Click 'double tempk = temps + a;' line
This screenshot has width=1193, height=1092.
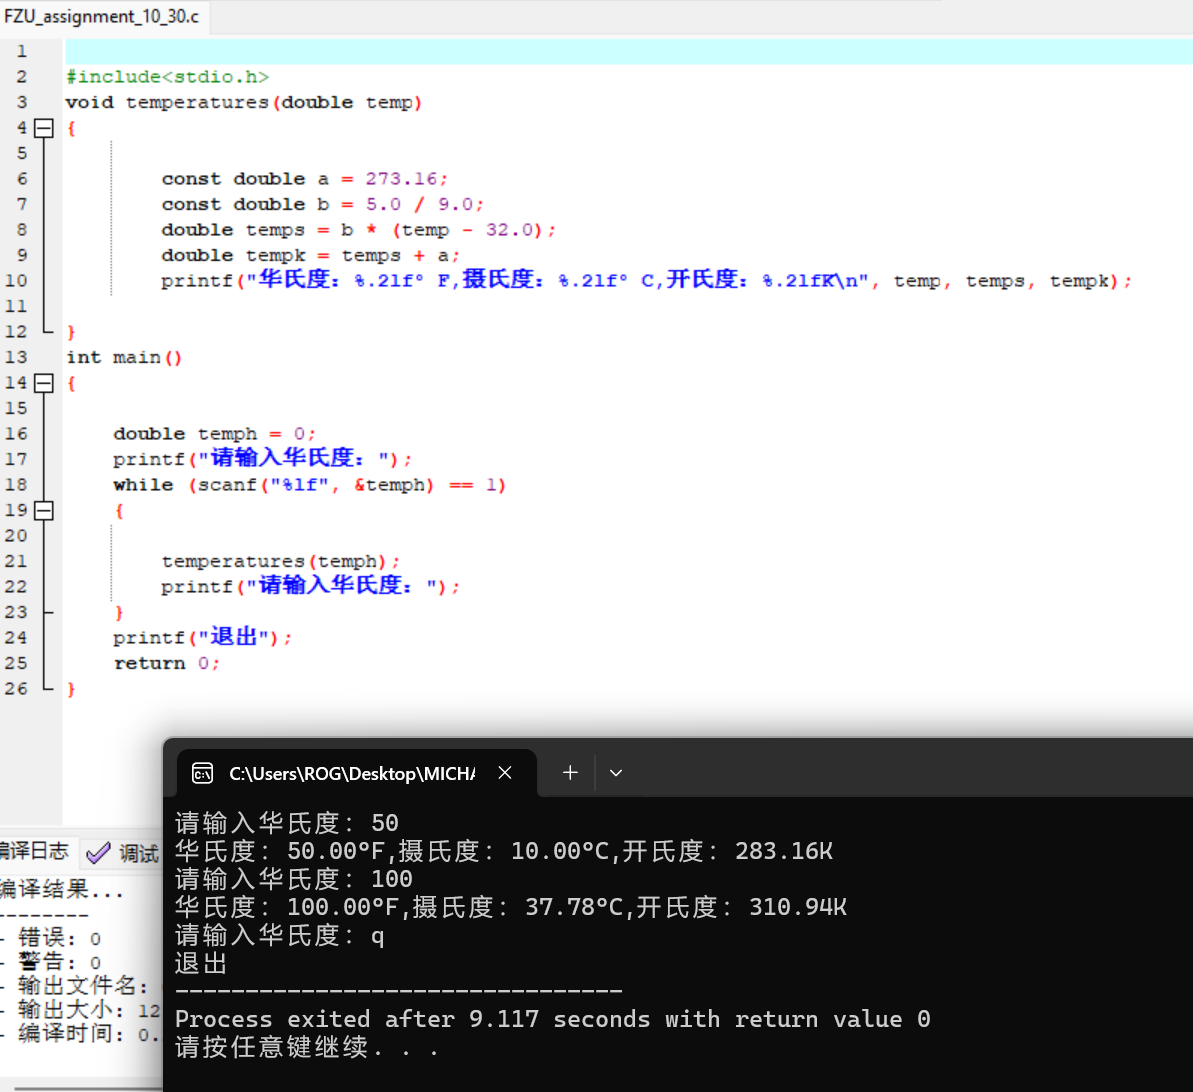coord(310,256)
